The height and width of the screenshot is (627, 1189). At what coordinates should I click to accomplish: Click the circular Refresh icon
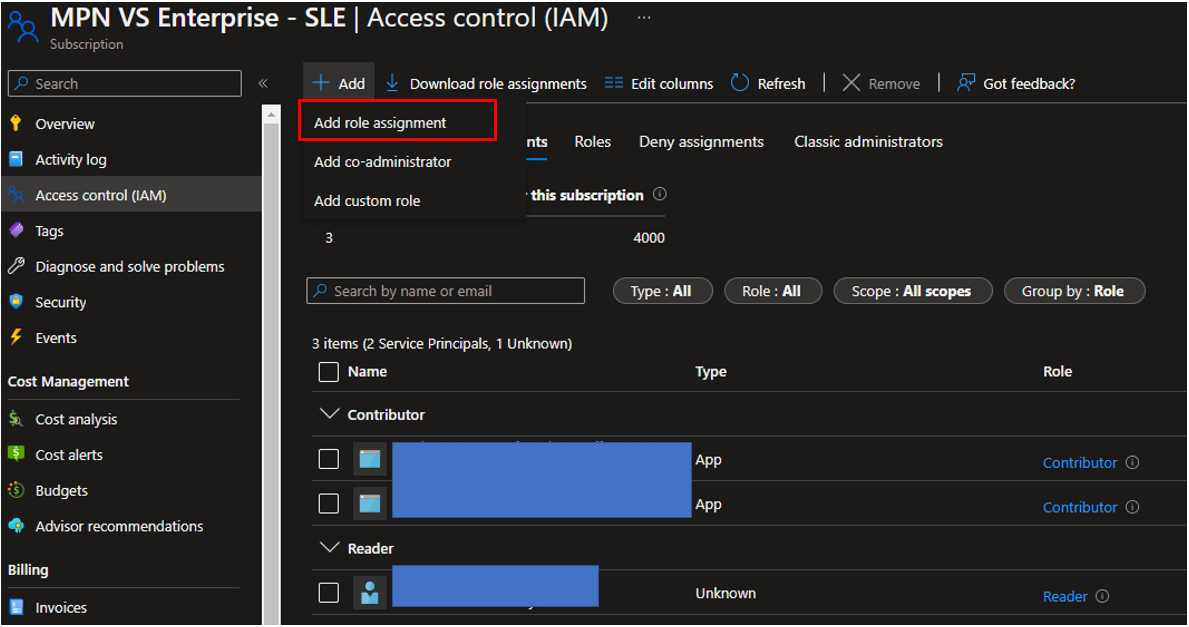(x=739, y=83)
